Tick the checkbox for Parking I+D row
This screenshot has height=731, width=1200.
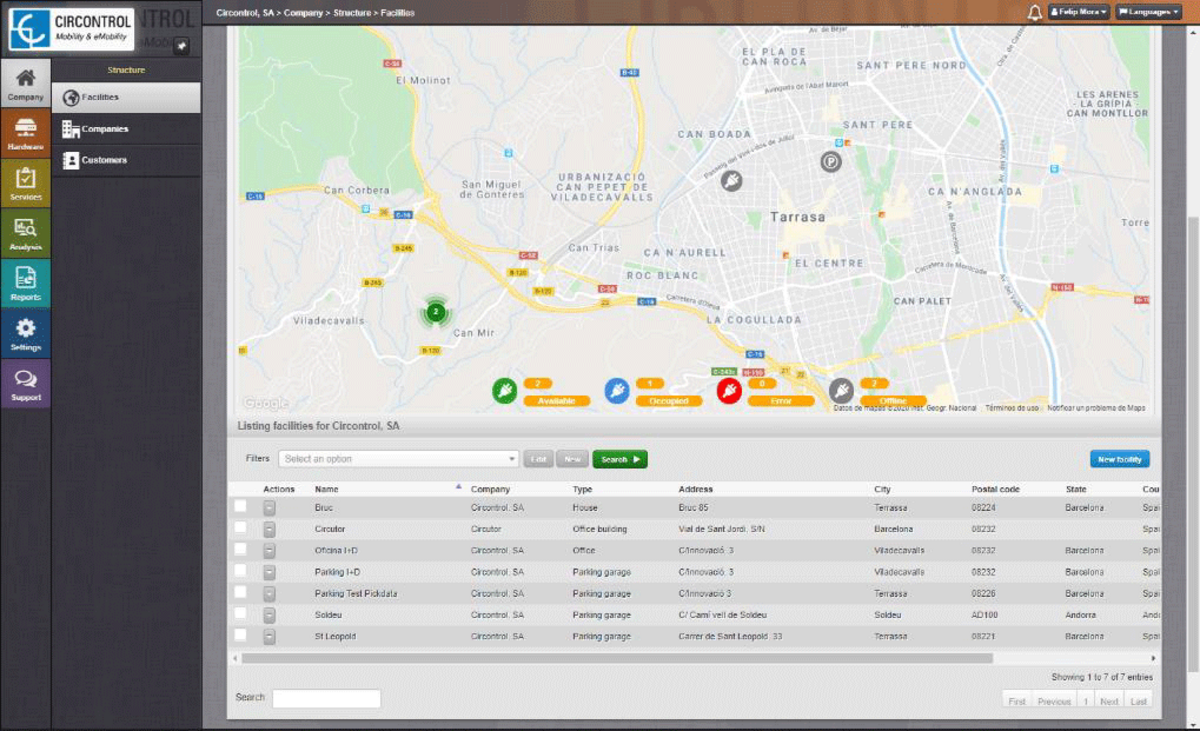point(240,570)
